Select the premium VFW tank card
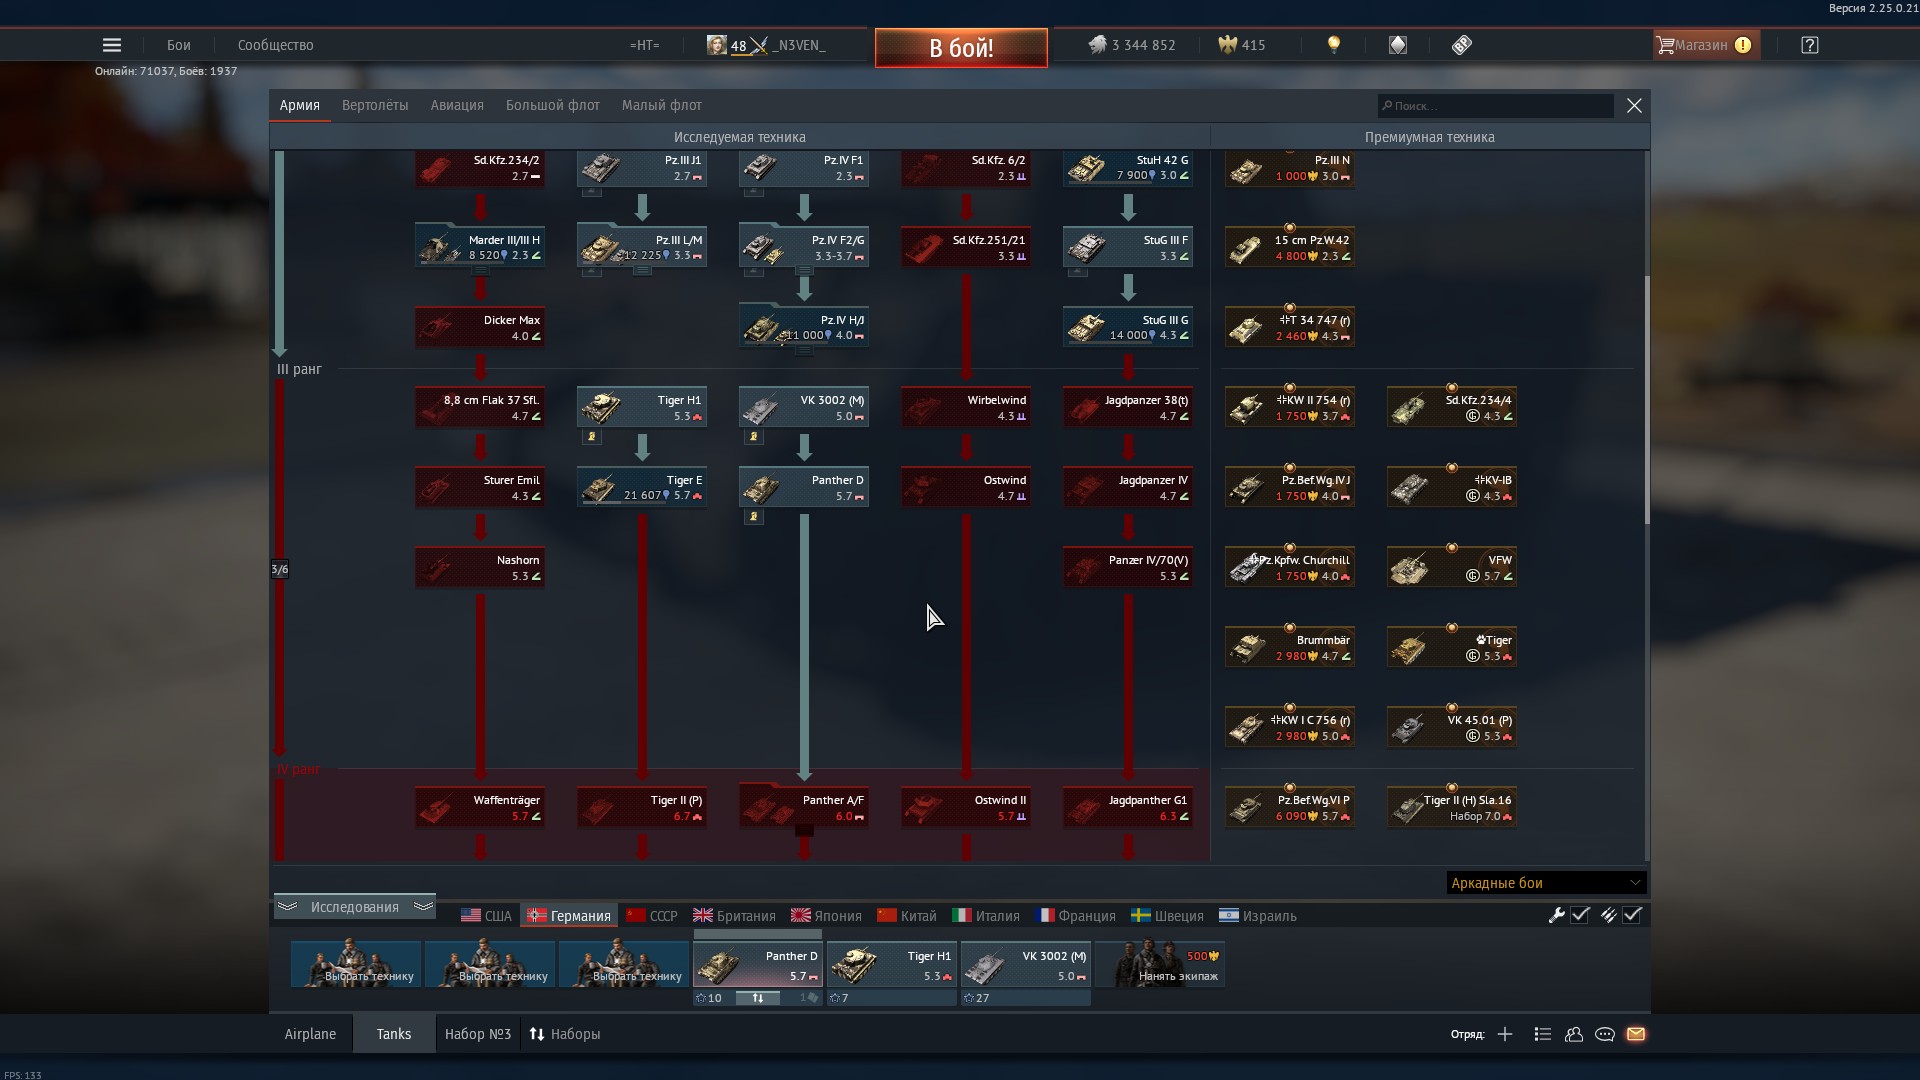This screenshot has width=1920, height=1080. 1452,567
